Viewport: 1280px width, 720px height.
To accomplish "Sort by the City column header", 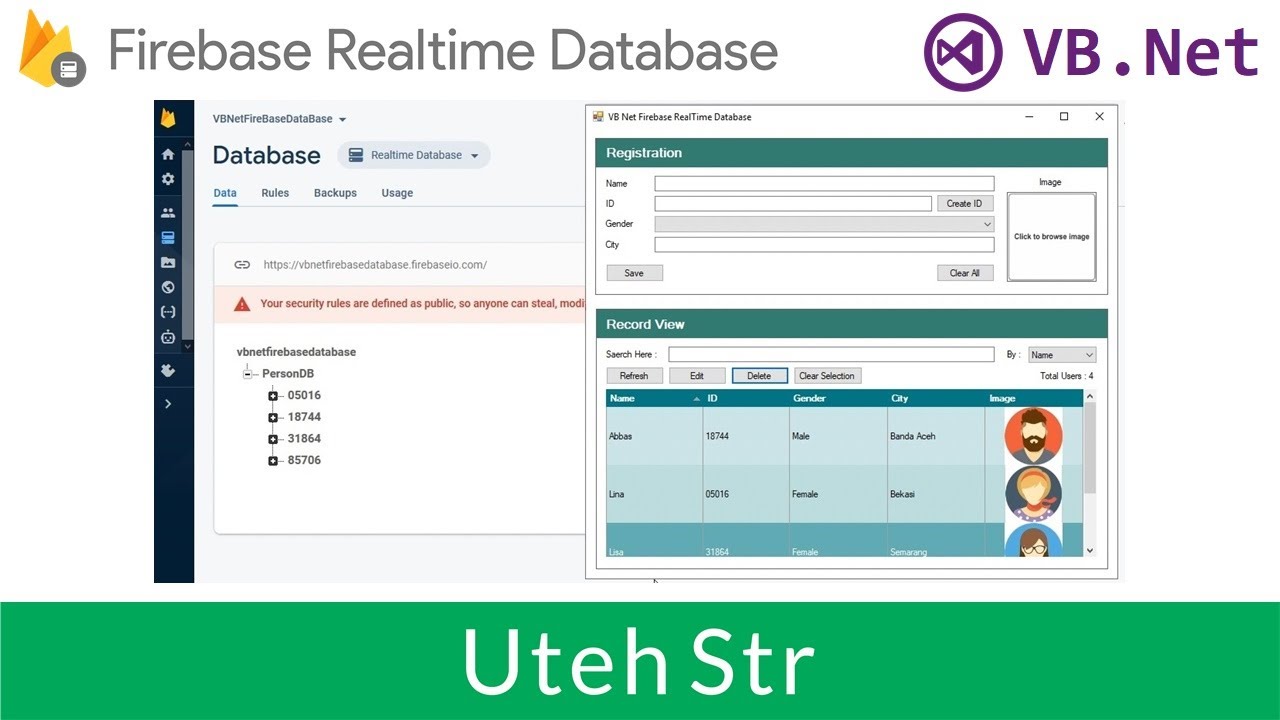I will point(936,399).
